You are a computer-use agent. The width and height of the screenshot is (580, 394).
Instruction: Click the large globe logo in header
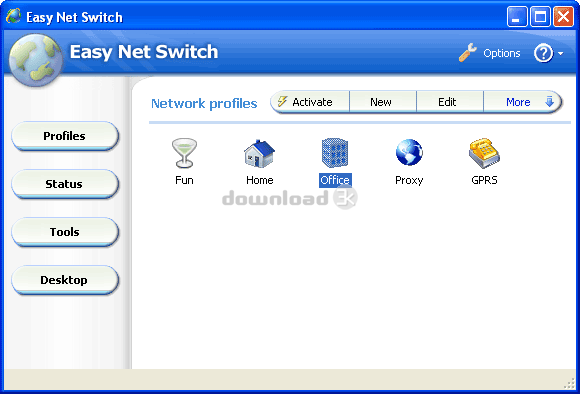point(36,60)
